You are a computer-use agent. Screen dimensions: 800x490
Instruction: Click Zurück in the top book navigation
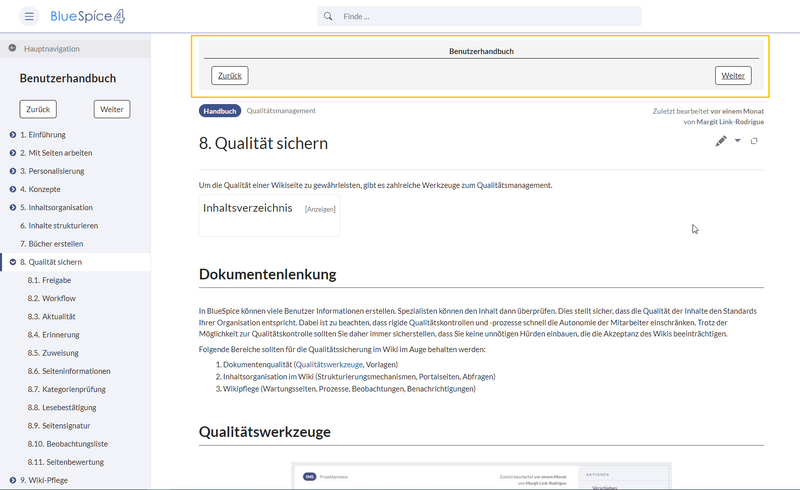(230, 76)
